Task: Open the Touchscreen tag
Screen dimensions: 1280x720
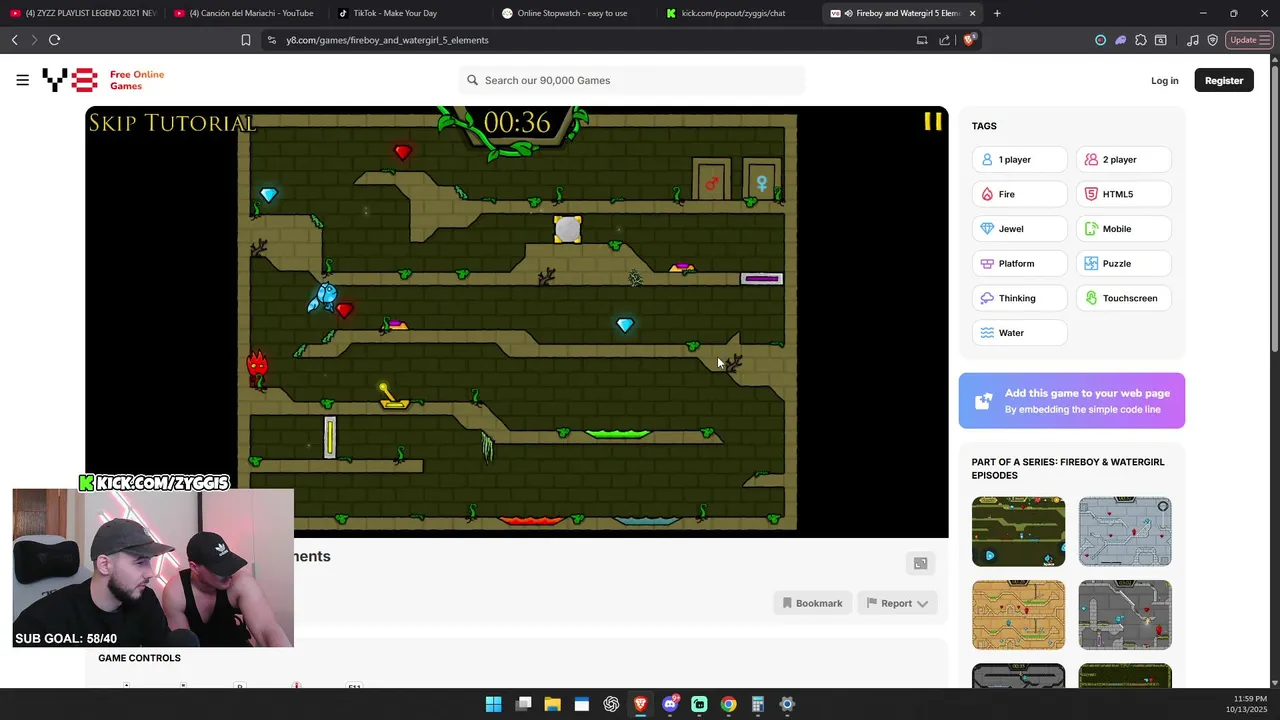Action: click(1123, 298)
